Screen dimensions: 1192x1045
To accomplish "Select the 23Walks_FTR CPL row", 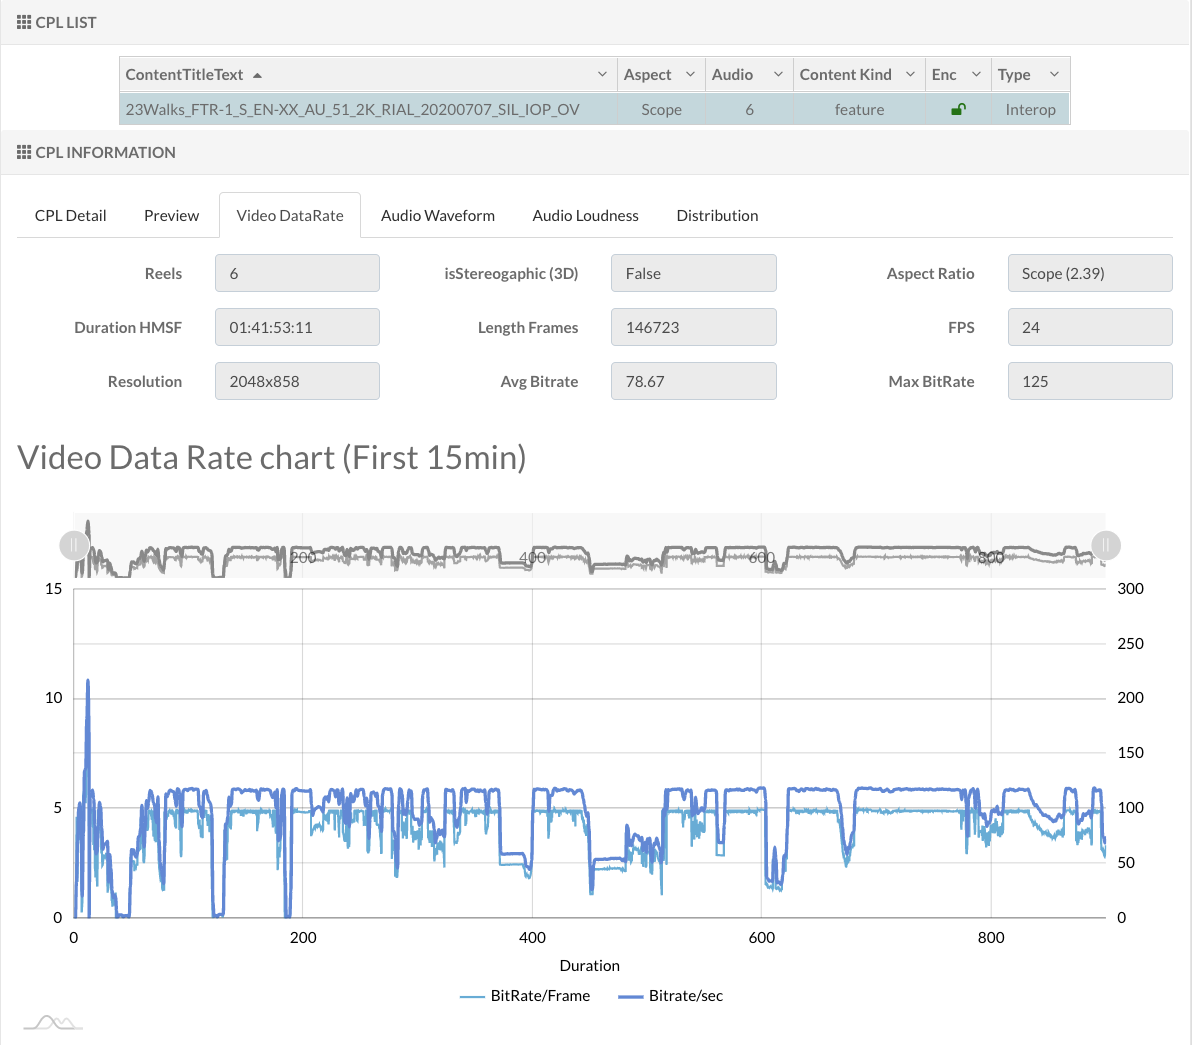I will tap(350, 109).
